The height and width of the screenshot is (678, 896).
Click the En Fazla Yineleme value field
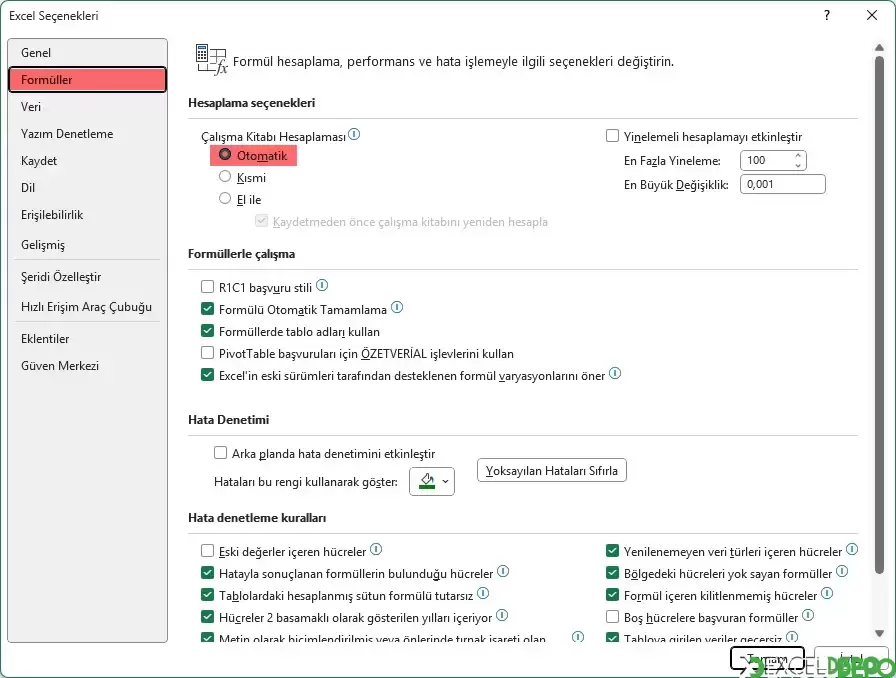coord(766,161)
